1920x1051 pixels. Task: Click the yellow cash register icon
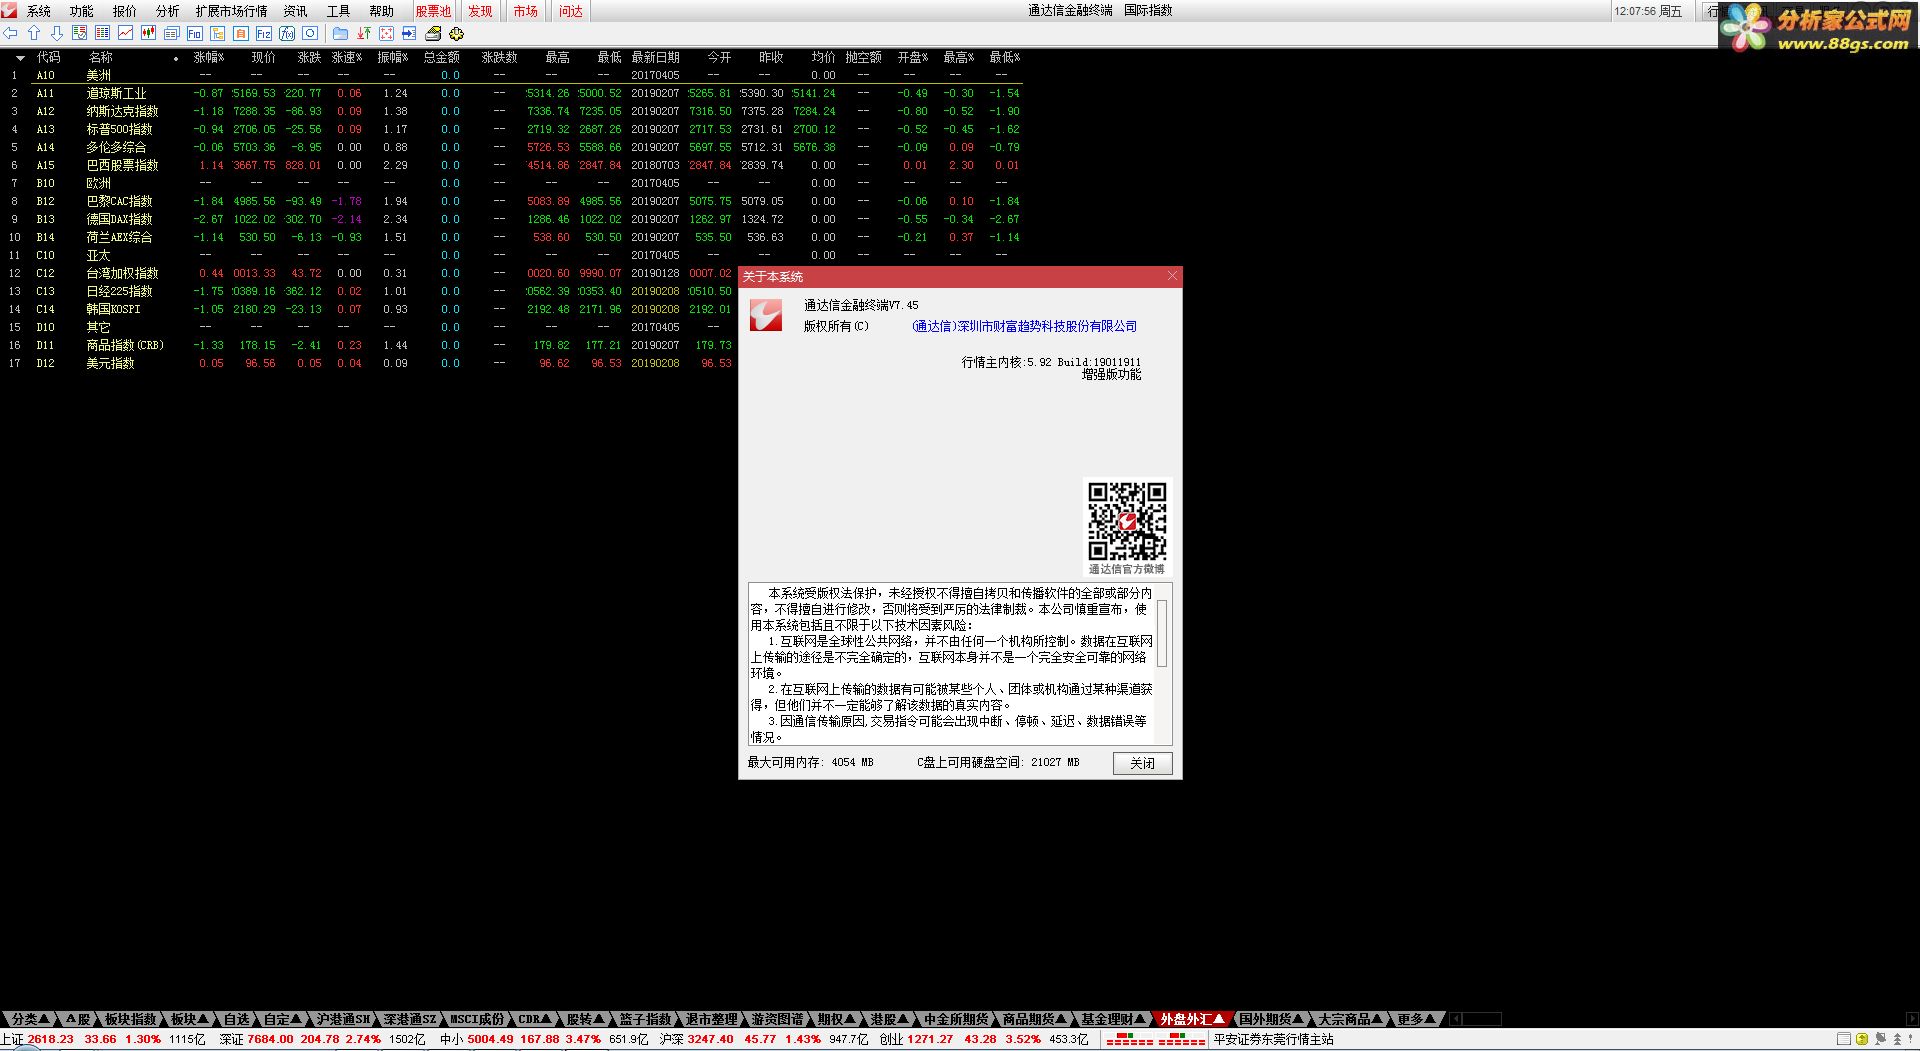(433, 33)
